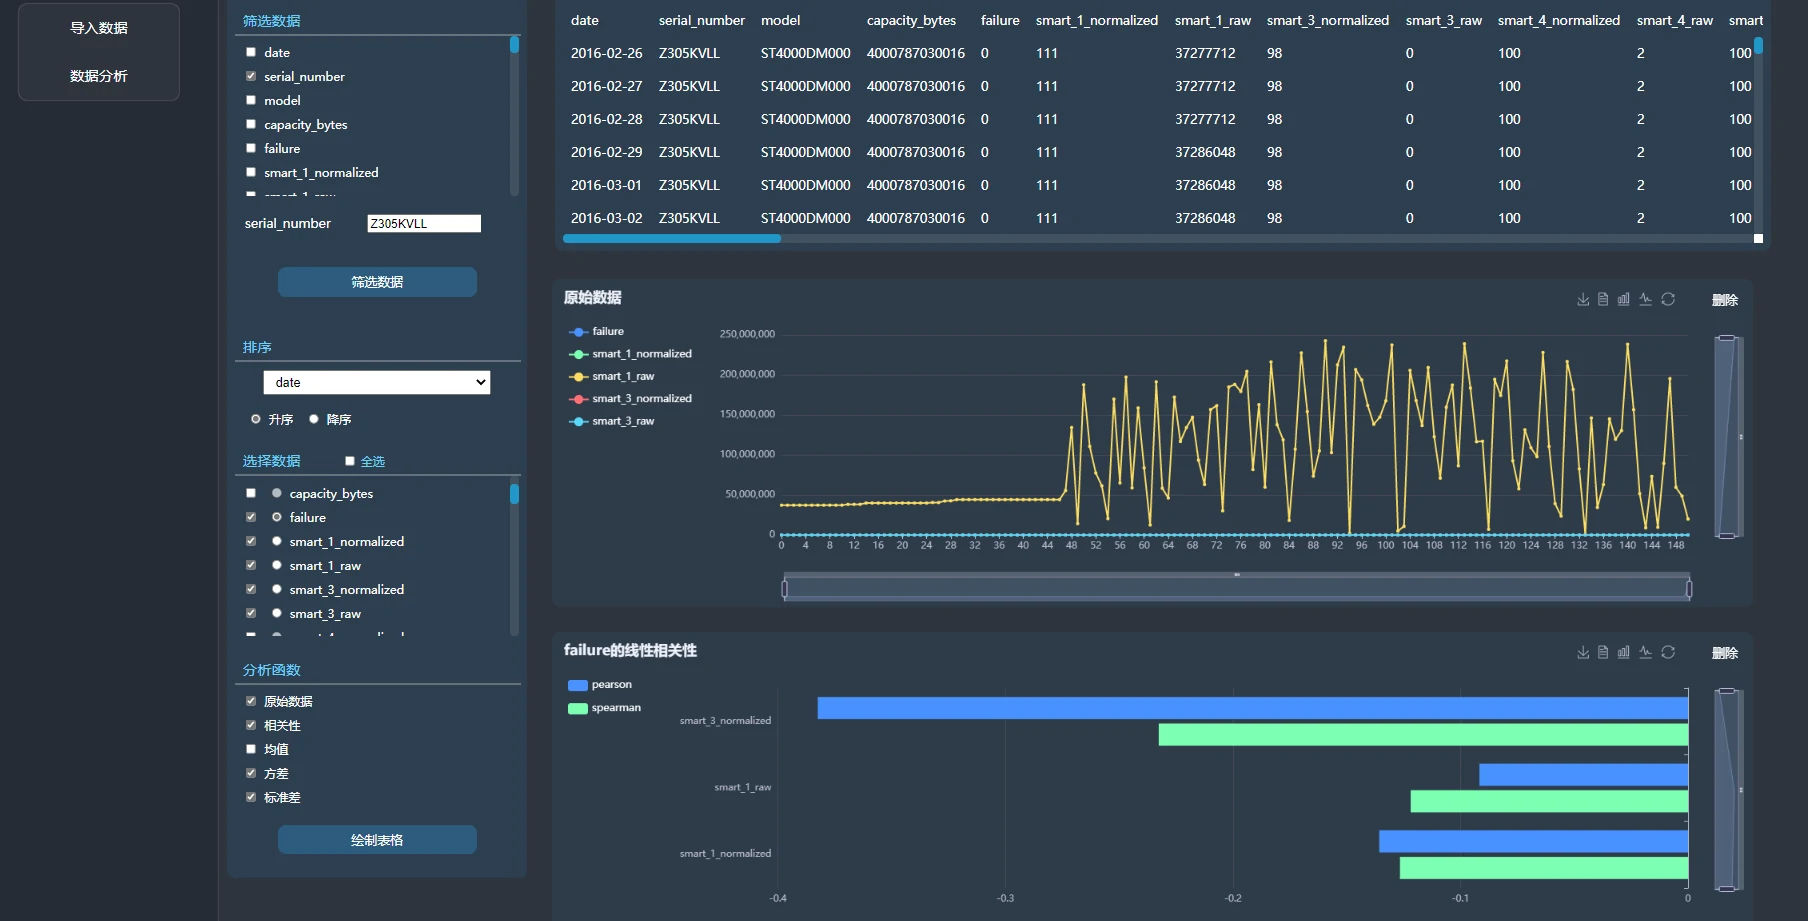
Task: Switch failure的线性相关性 chart to line type
Action: point(1645,652)
